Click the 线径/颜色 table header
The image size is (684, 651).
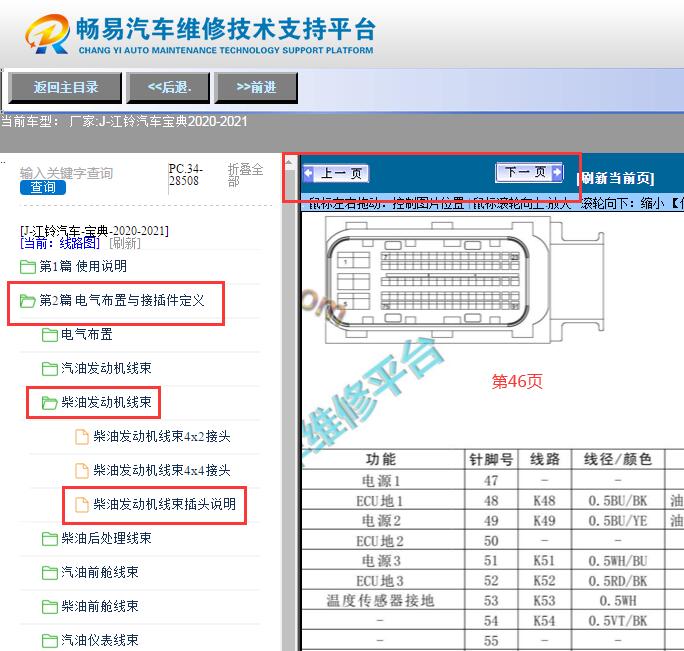tap(618, 459)
